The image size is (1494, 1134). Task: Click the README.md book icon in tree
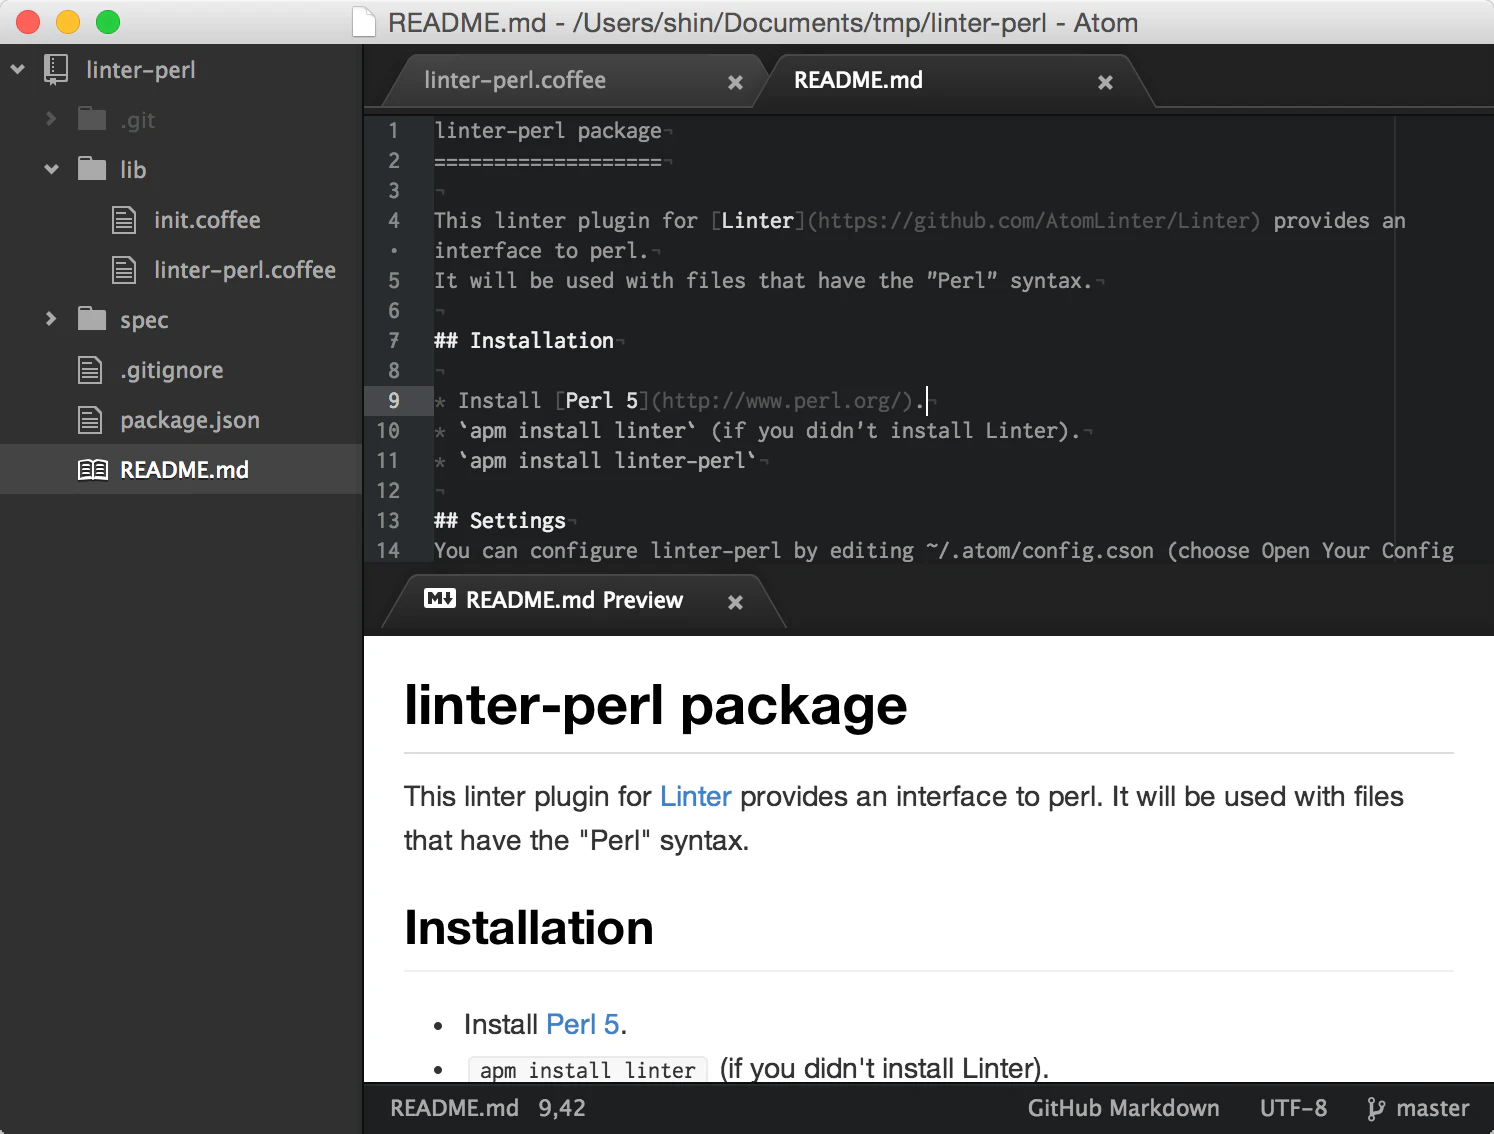pyautogui.click(x=93, y=469)
